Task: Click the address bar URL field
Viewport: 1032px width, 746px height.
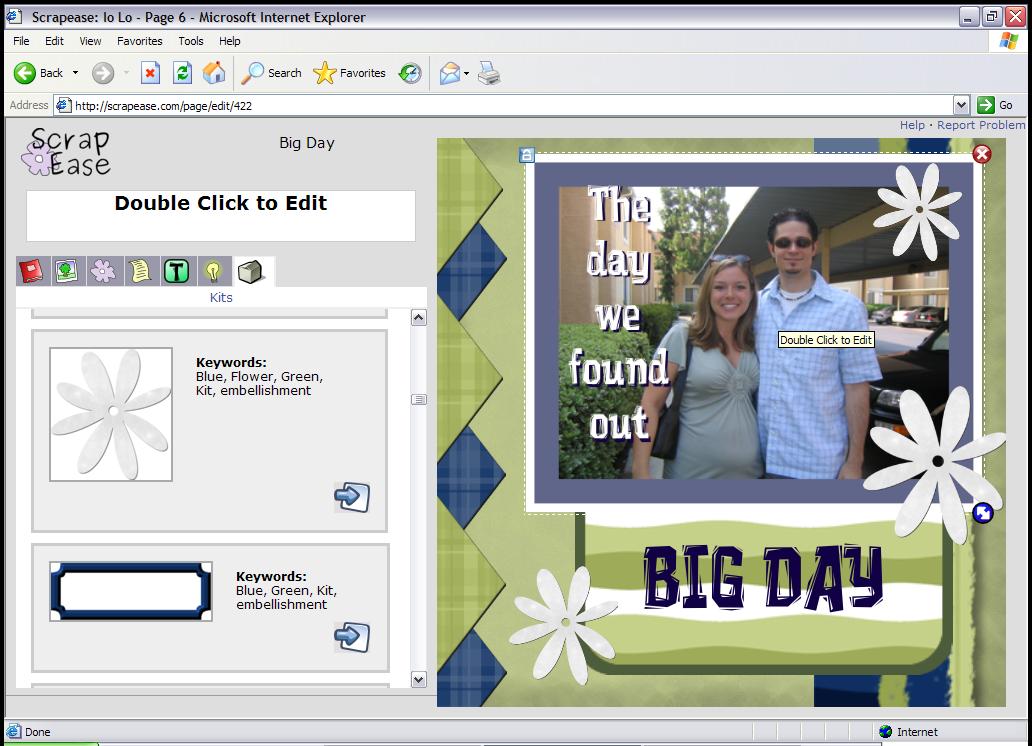Action: tap(503, 105)
